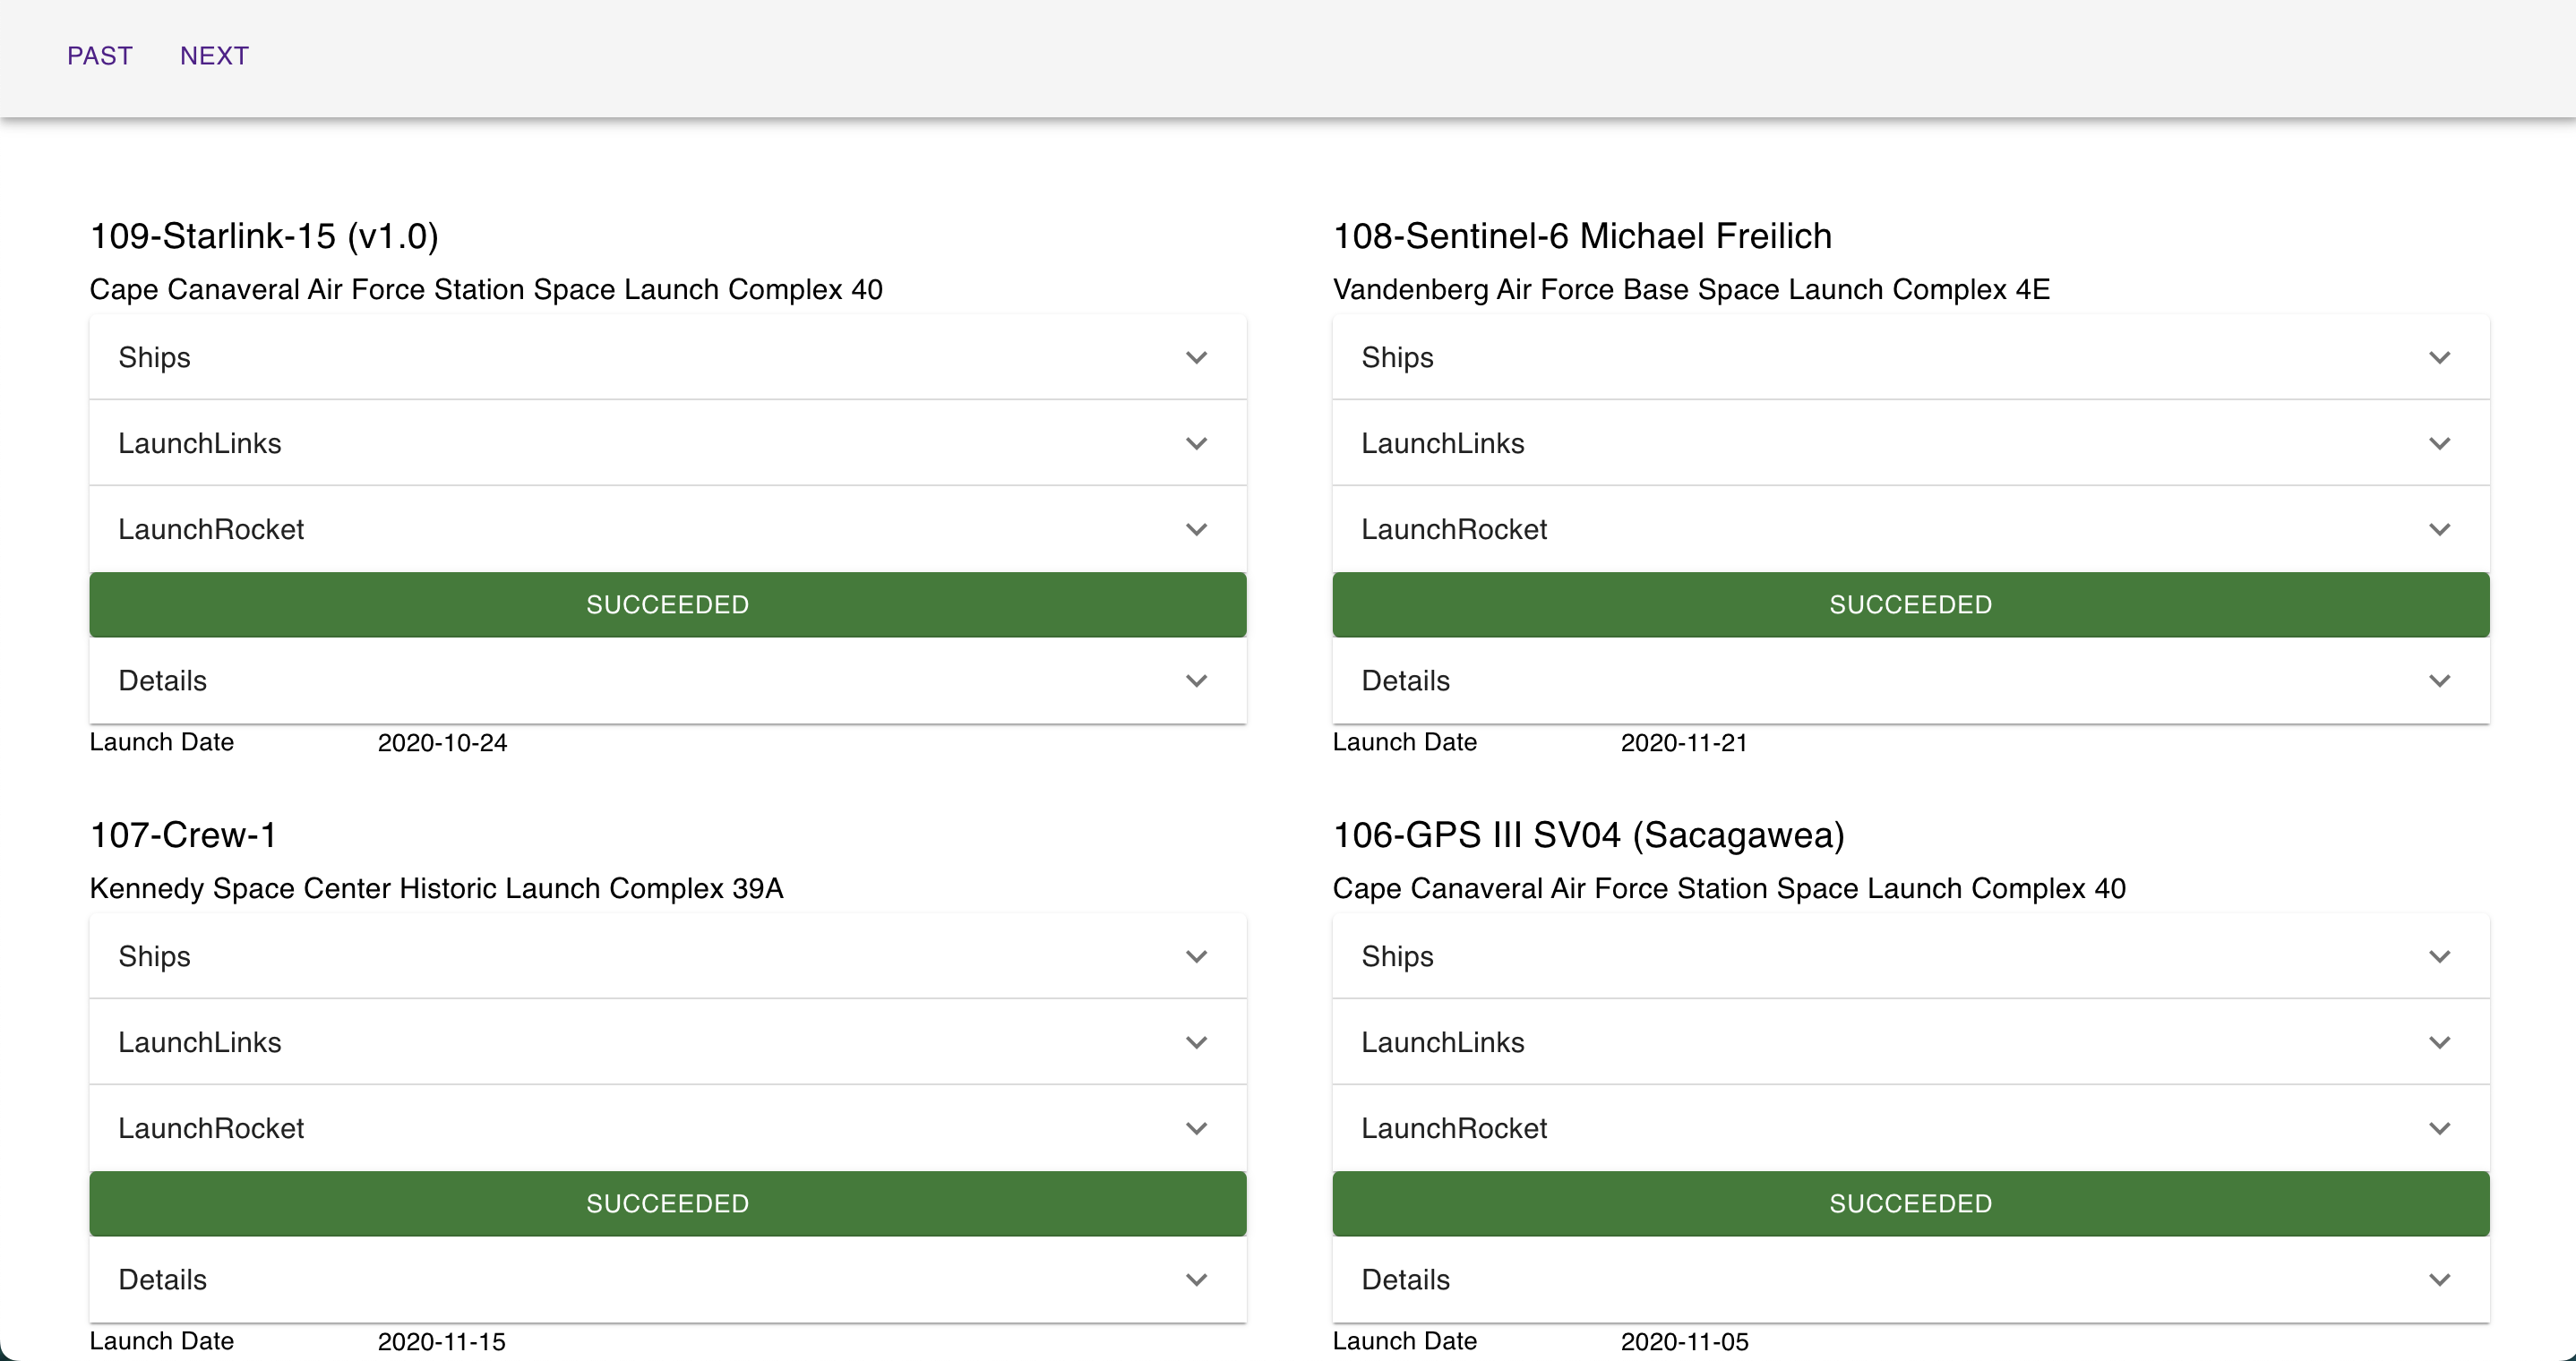Expand Details section of Starlink-15 launch

coord(667,680)
